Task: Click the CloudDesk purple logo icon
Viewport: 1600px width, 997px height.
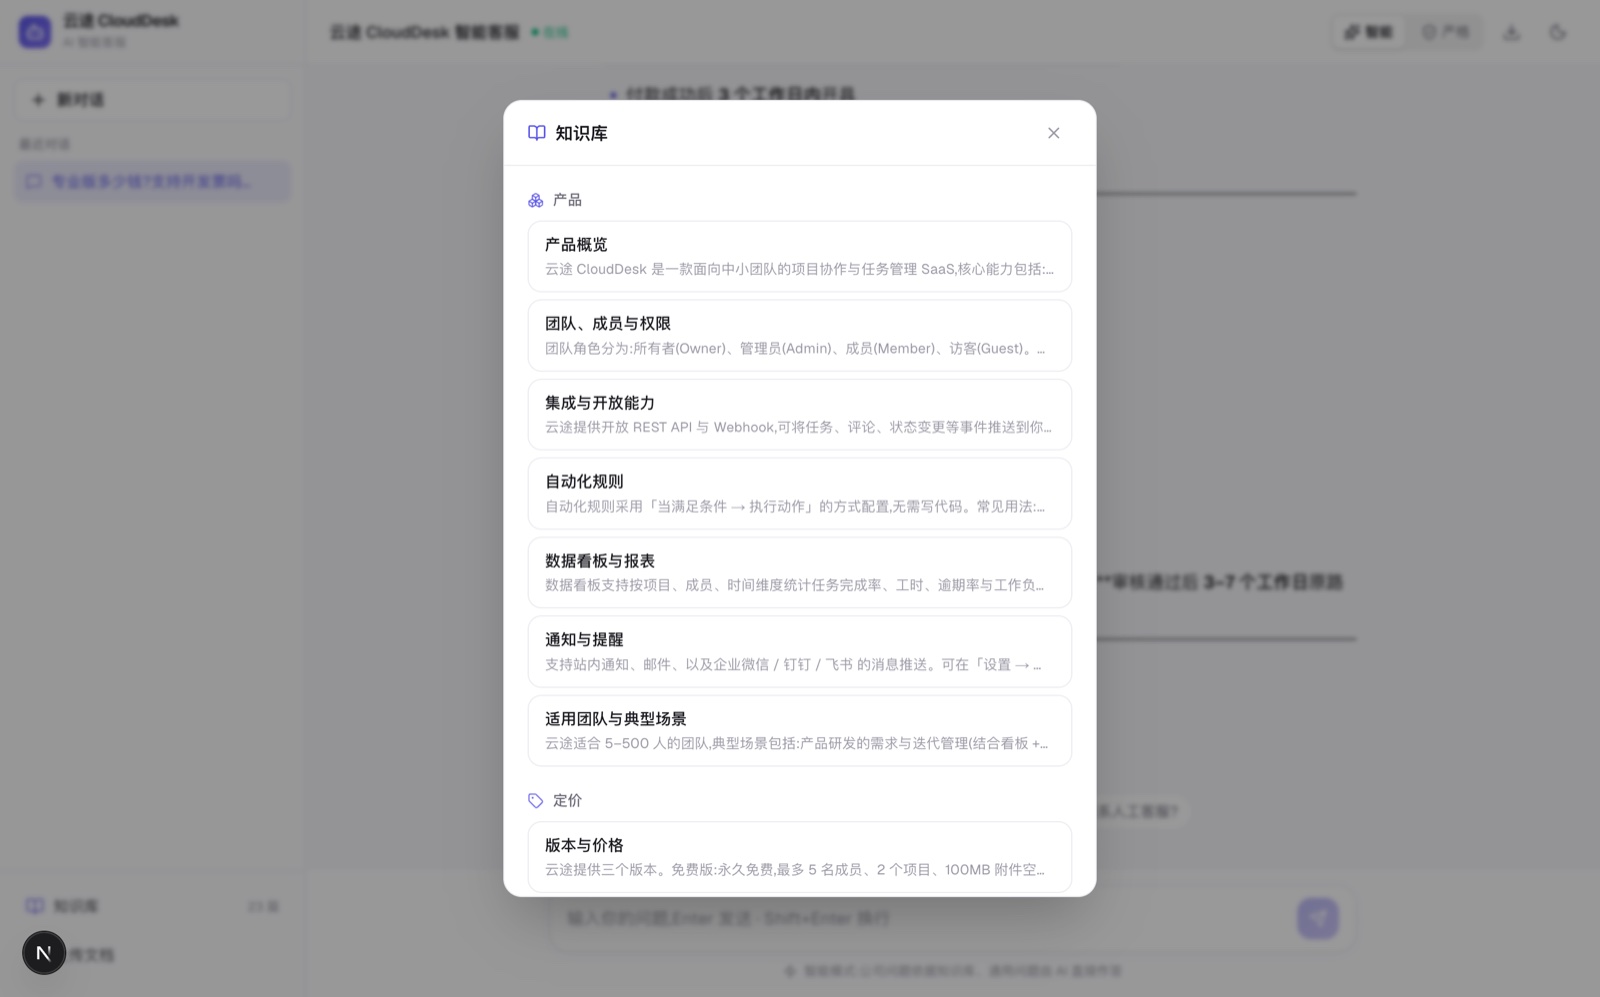Action: pyautogui.click(x=35, y=32)
